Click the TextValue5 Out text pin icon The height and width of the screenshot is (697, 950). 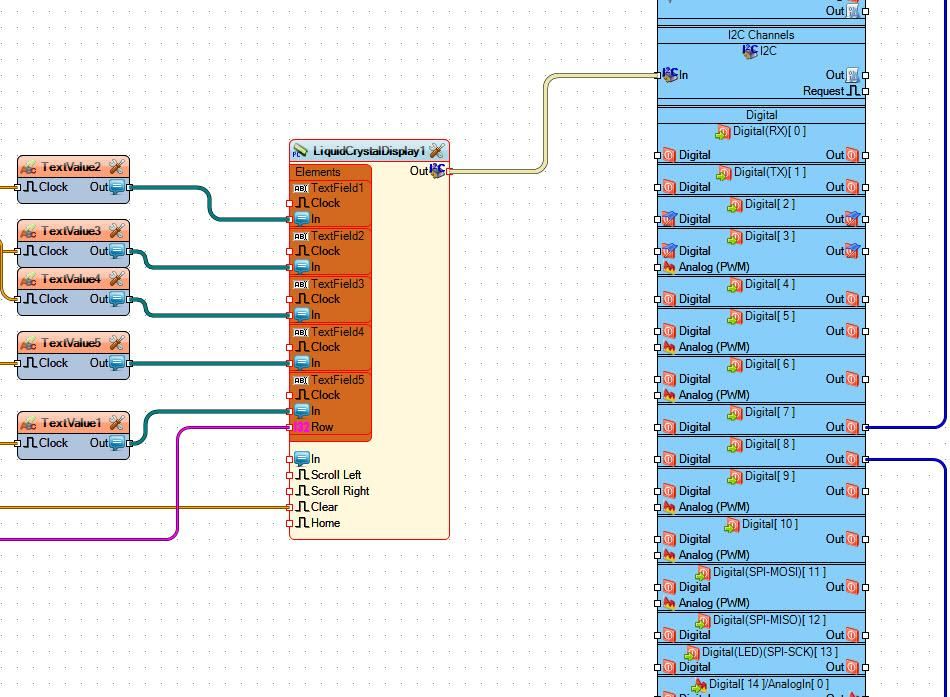pos(118,363)
